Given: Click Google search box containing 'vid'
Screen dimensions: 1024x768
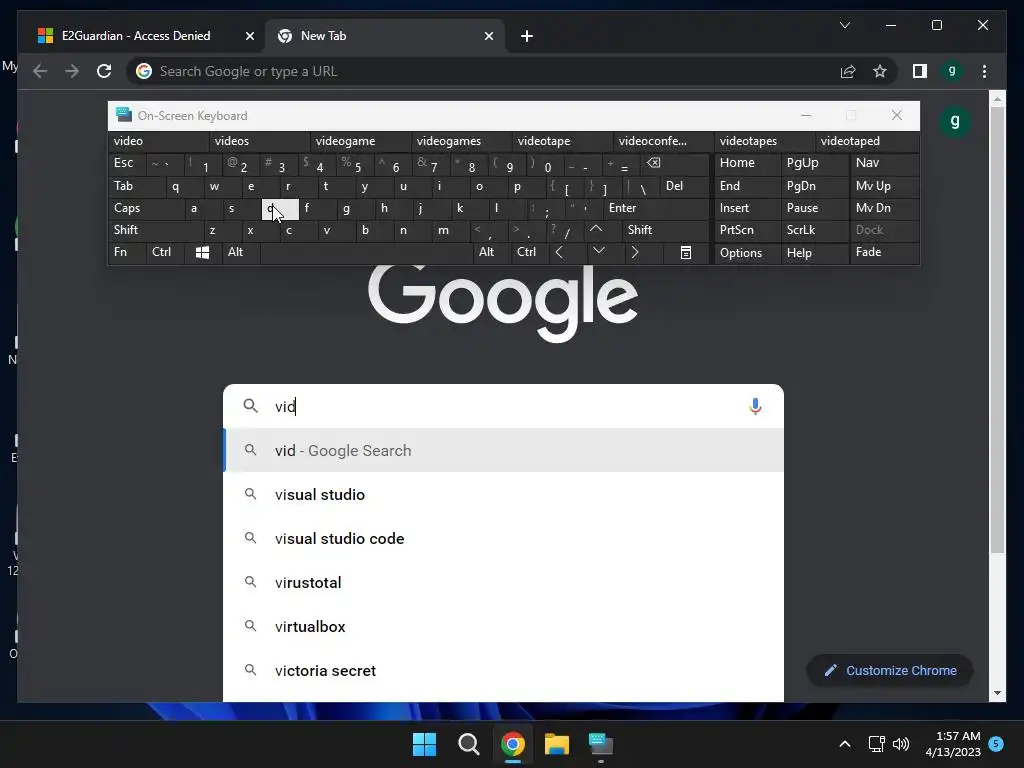Looking at the screenshot, I should pos(503,406).
